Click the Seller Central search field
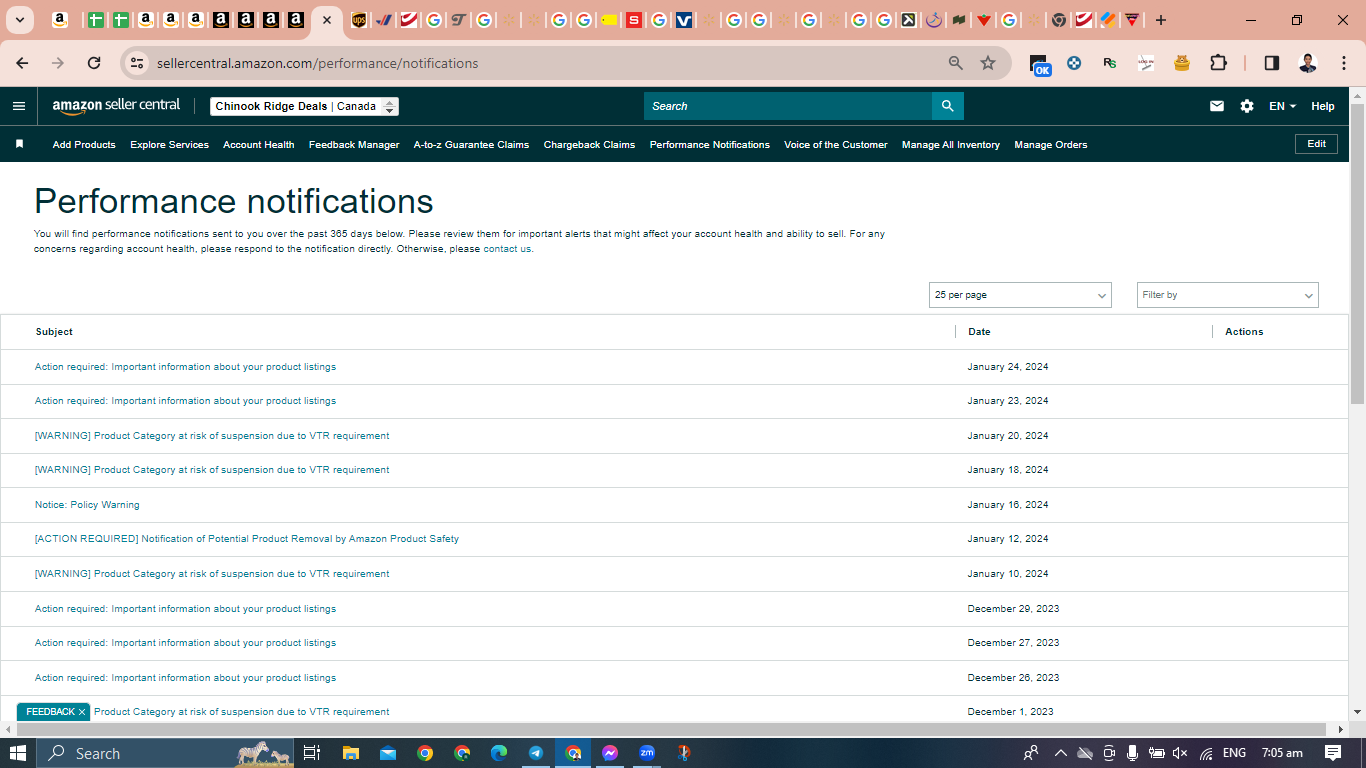This screenshot has width=1366, height=768. click(x=788, y=106)
